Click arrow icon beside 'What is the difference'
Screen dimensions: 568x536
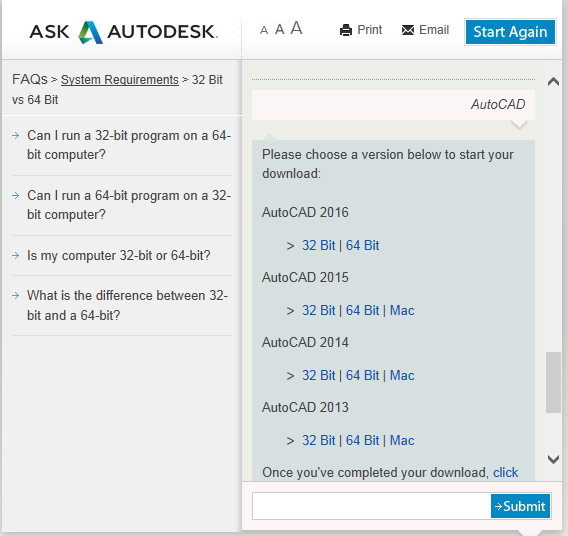16,296
